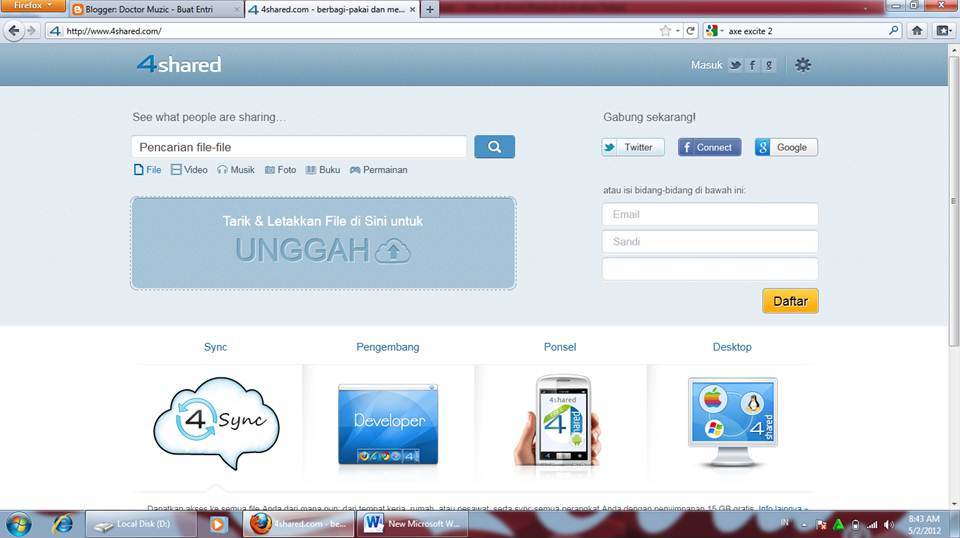Open Windows Start button

18,525
